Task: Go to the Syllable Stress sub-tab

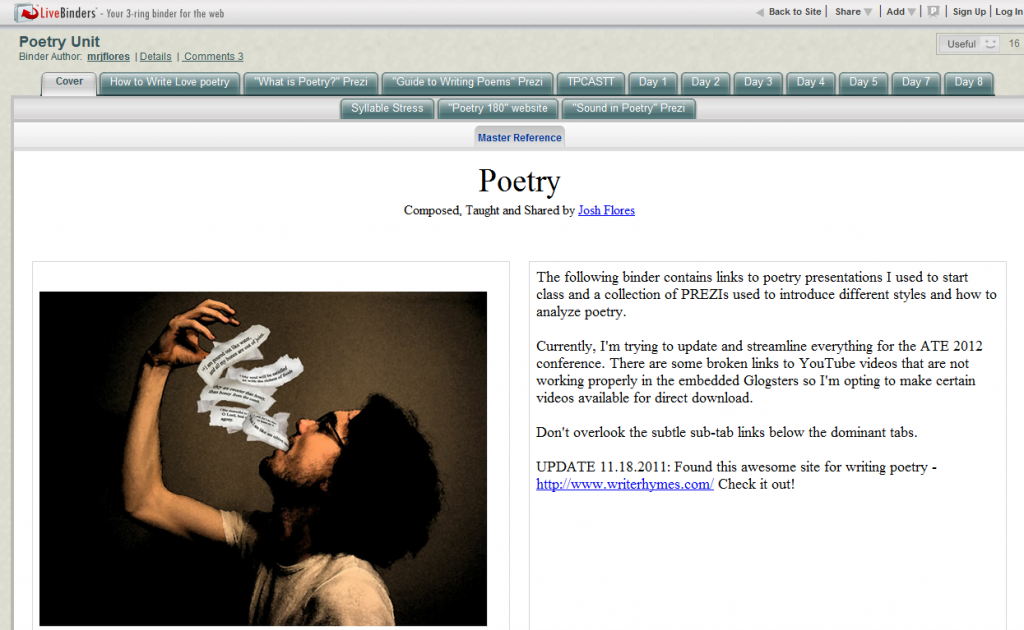Action: coord(387,108)
